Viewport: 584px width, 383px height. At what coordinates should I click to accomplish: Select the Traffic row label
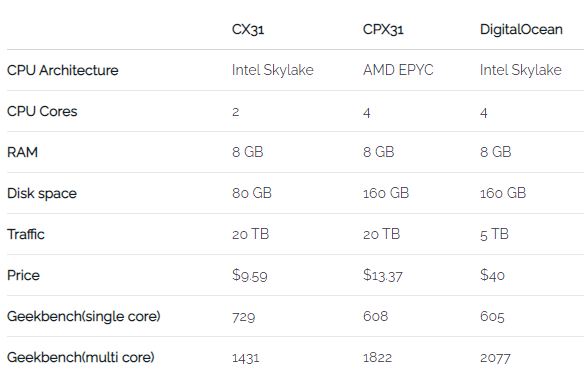click(26, 234)
